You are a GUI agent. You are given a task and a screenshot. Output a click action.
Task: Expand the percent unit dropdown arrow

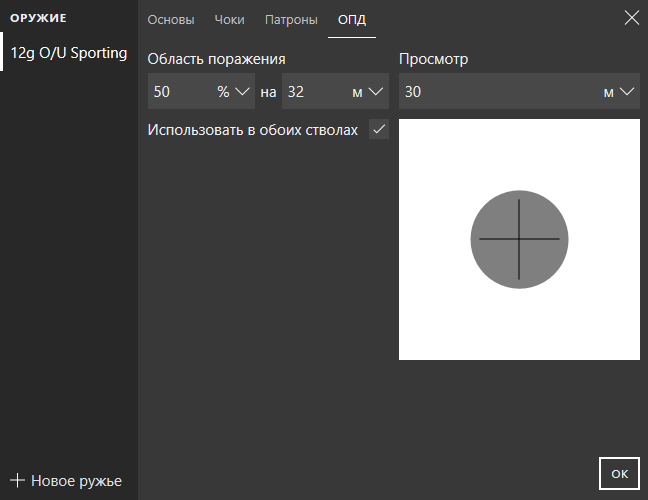tap(242, 91)
